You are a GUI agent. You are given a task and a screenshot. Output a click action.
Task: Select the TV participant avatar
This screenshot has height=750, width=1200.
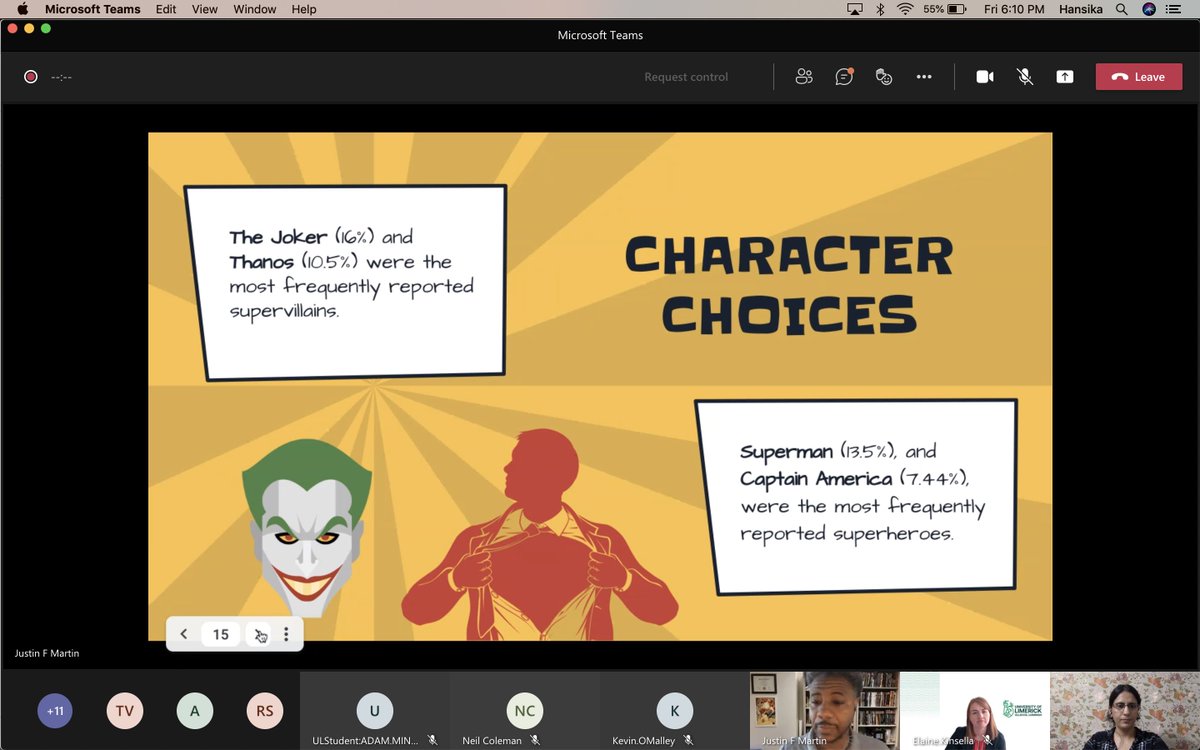coord(125,711)
